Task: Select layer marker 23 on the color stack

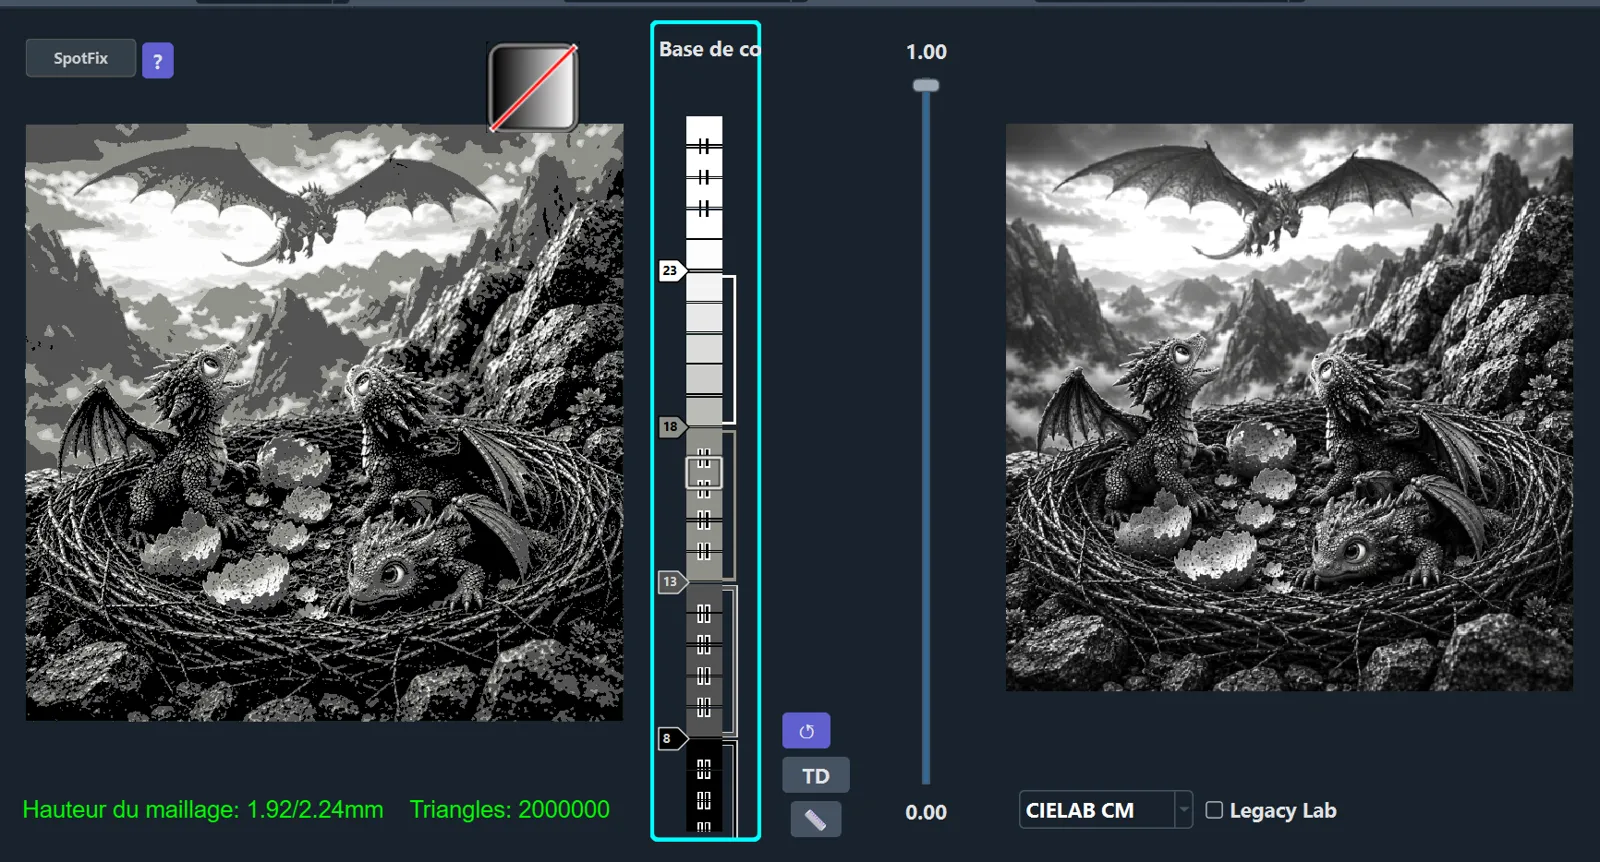Action: (671, 270)
